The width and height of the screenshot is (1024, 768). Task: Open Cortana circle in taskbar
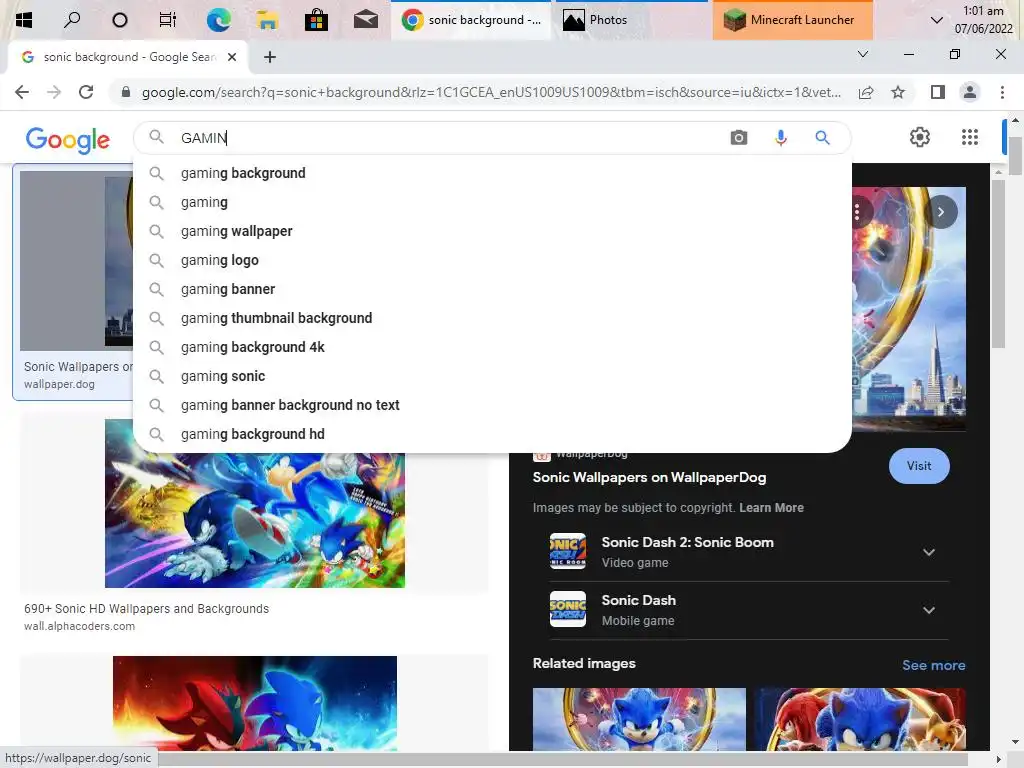click(120, 20)
